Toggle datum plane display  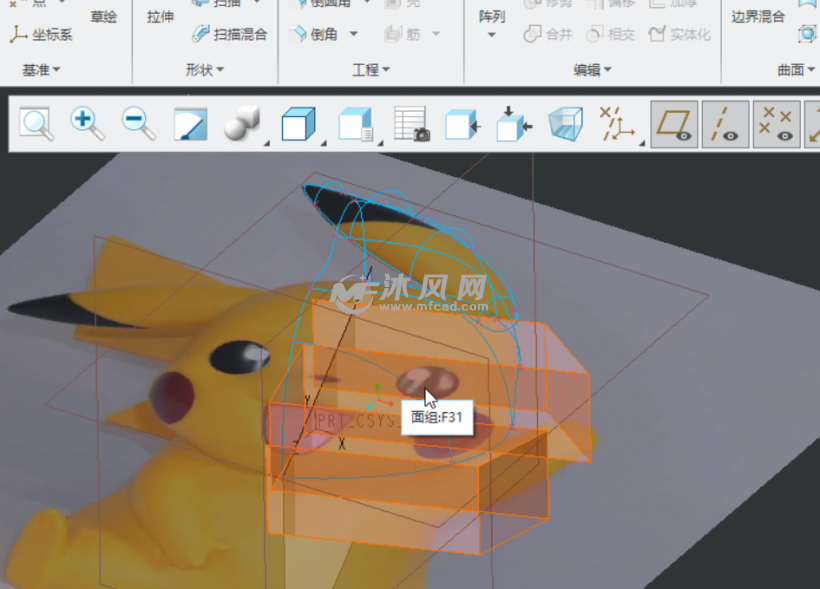coord(674,124)
